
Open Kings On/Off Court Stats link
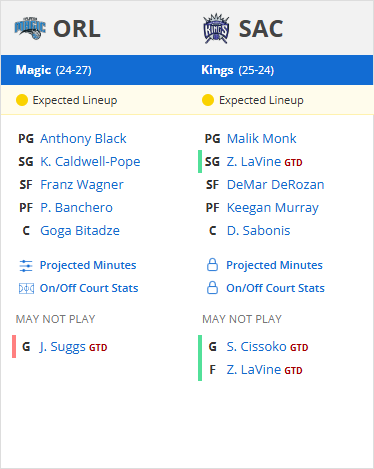coord(275,288)
